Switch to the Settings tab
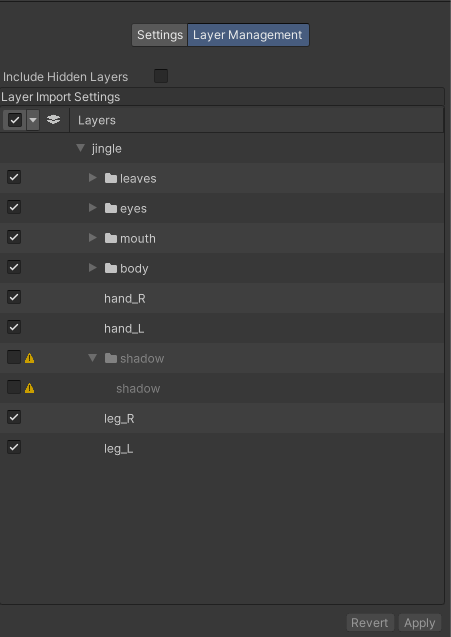The width and height of the screenshot is (451, 637). coord(160,35)
